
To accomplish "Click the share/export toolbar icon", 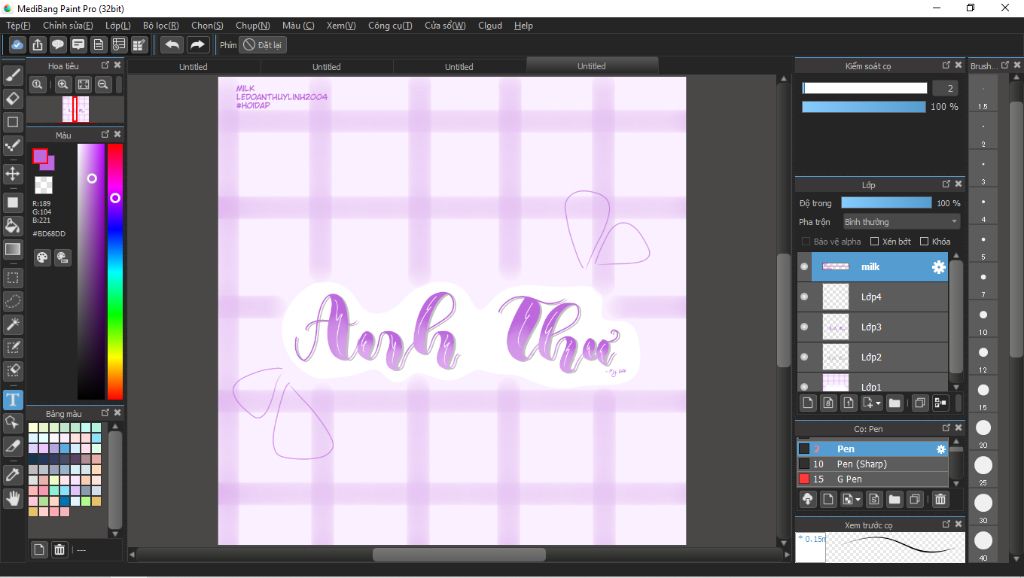I will [x=38, y=45].
